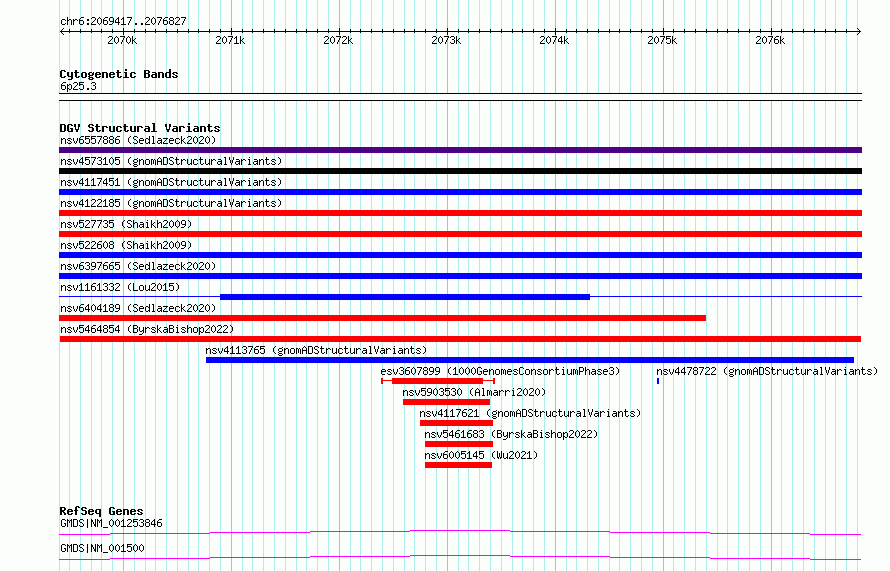The width and height of the screenshot is (890, 571).
Task: Click the 2074k ruler tick label
Action: (554, 40)
